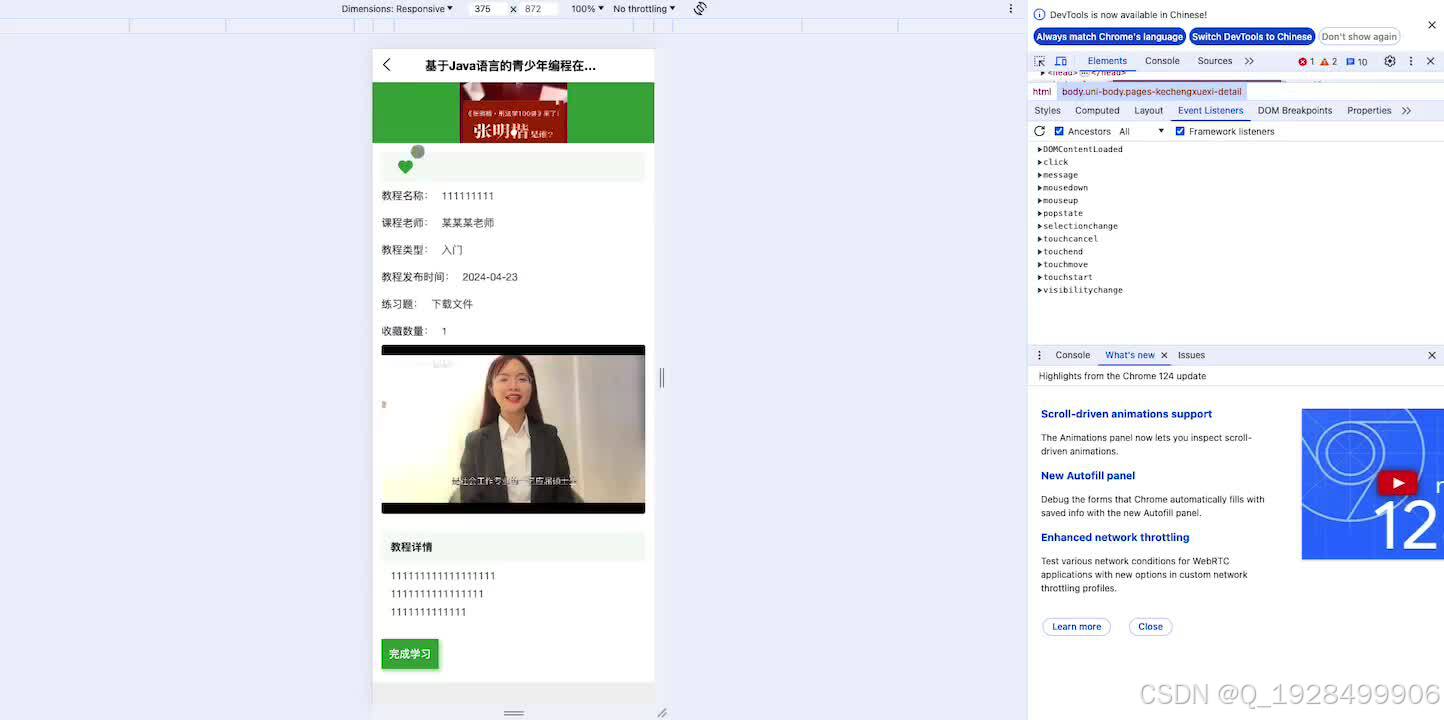Click the Close button in What's new
The image size is (1444, 720).
pyautogui.click(x=1150, y=627)
